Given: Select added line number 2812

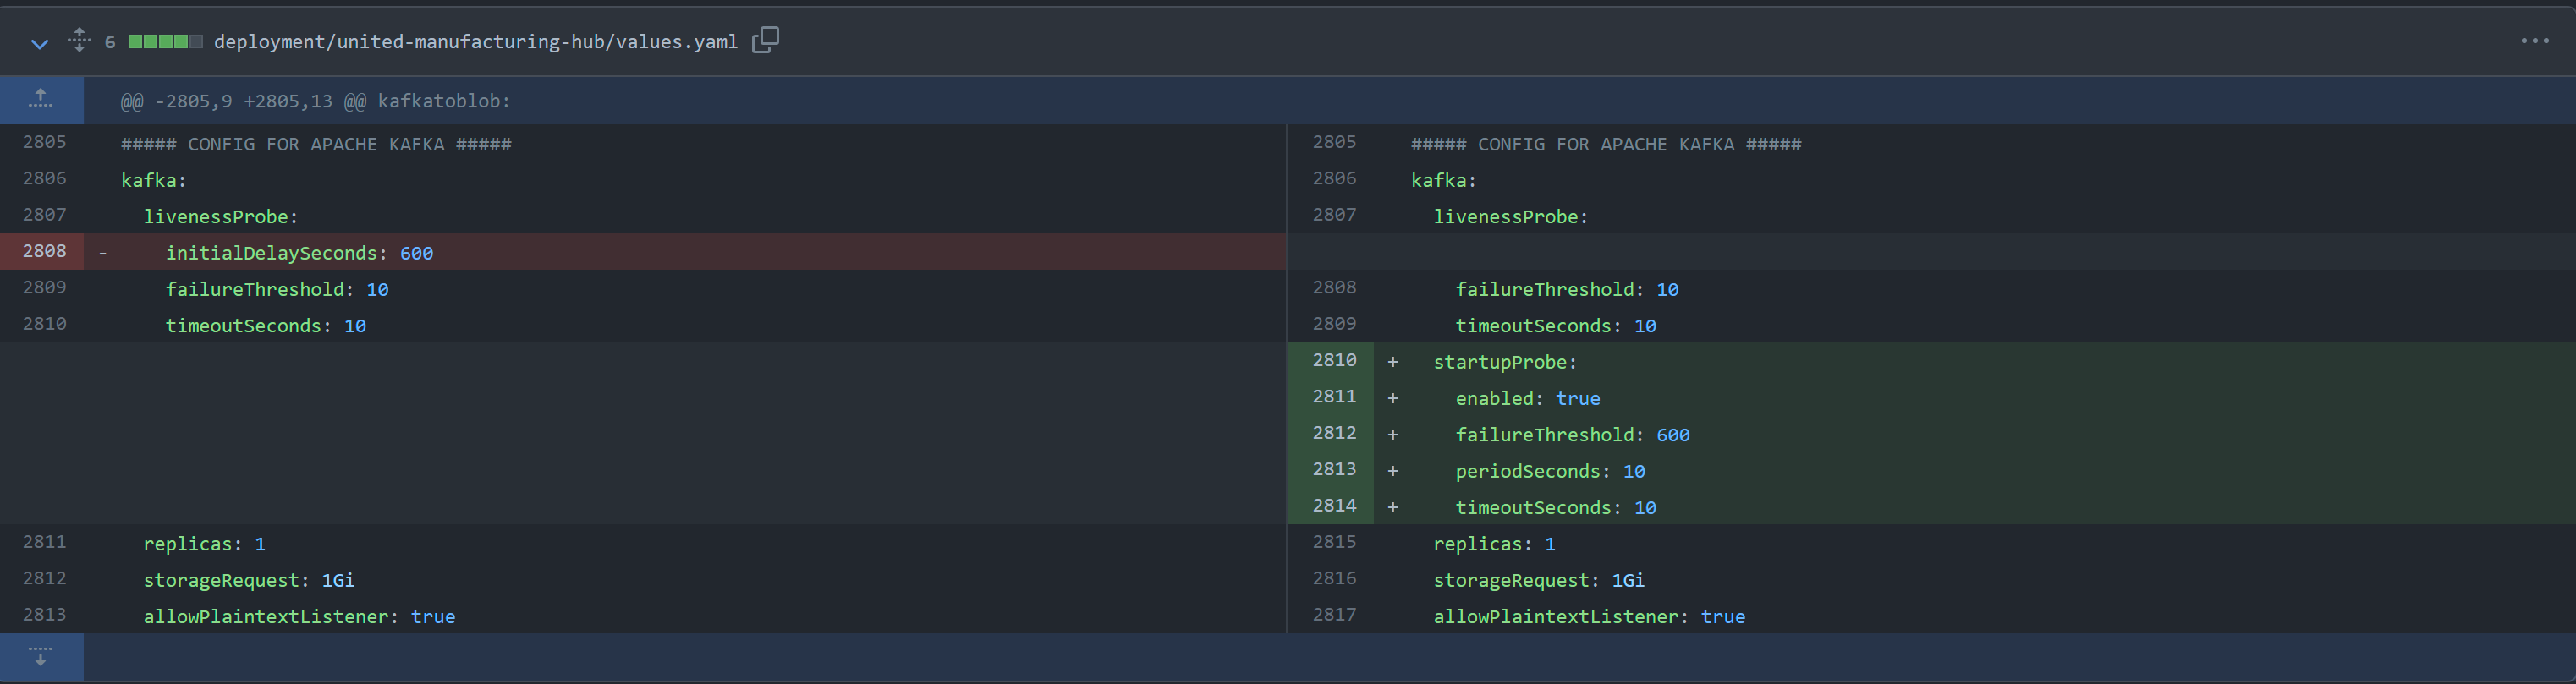Looking at the screenshot, I should [1334, 433].
